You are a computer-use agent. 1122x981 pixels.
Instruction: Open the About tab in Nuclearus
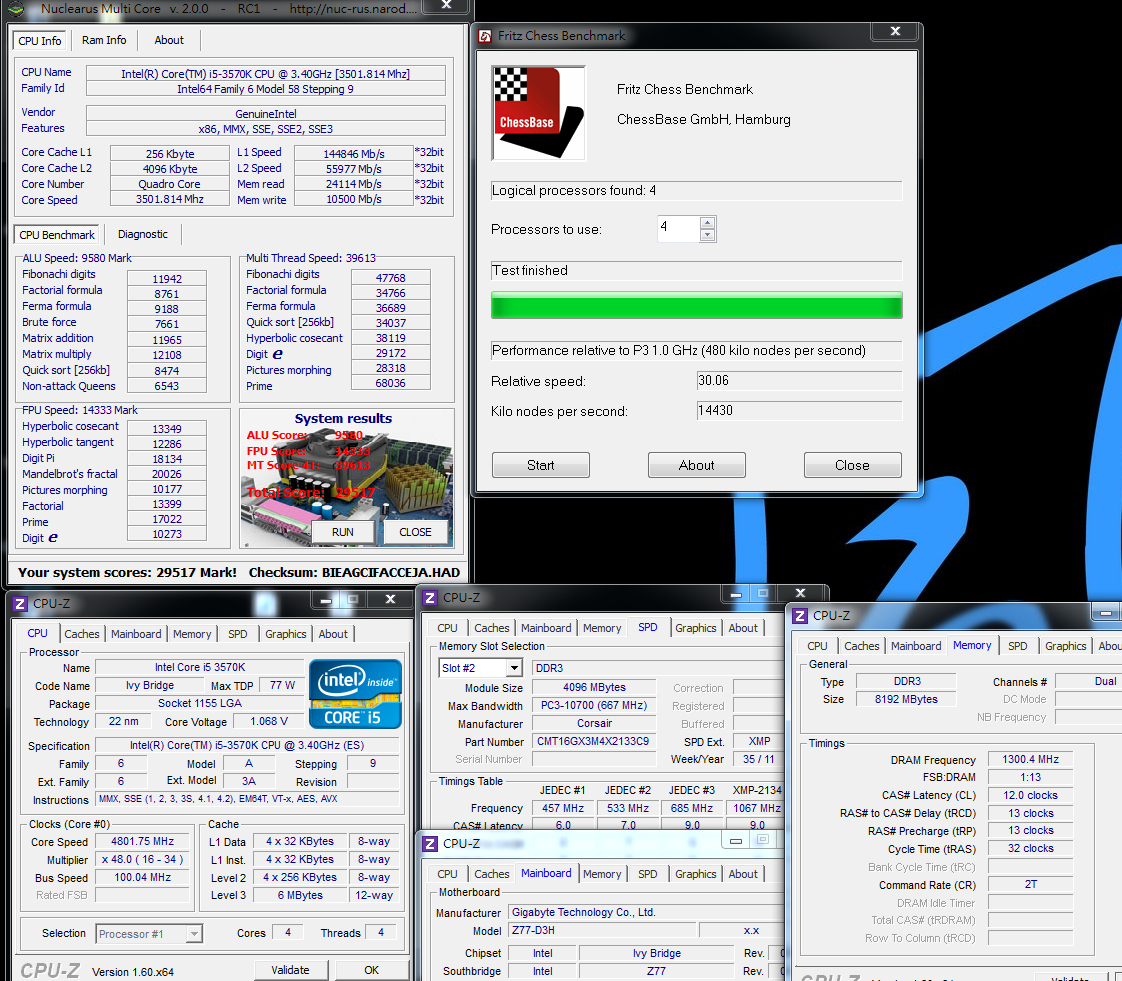tap(169, 40)
